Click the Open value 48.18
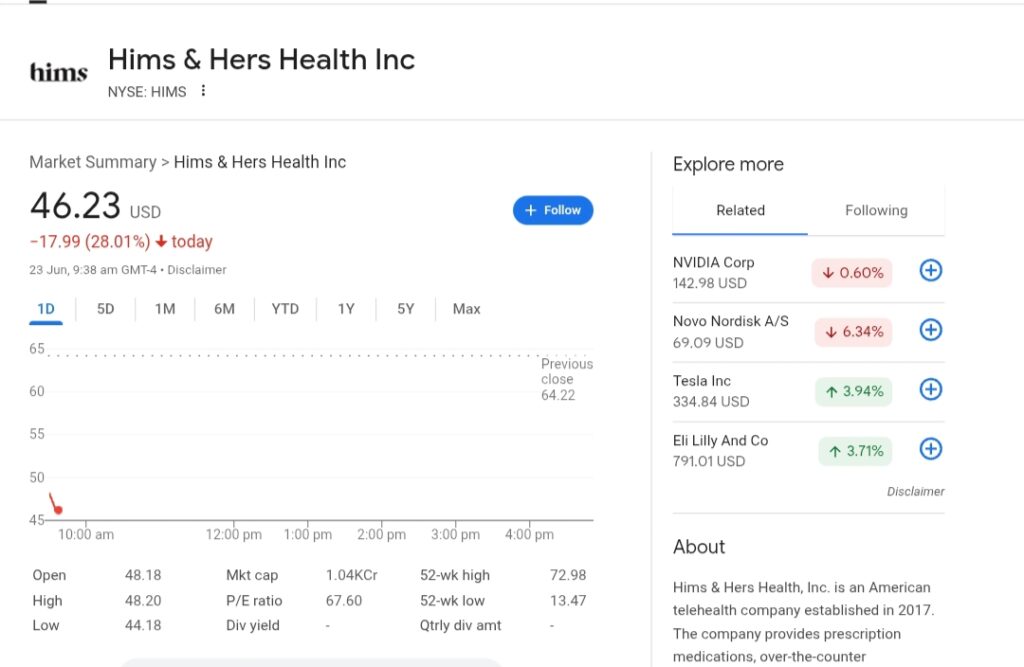The height and width of the screenshot is (667, 1024). (x=143, y=575)
